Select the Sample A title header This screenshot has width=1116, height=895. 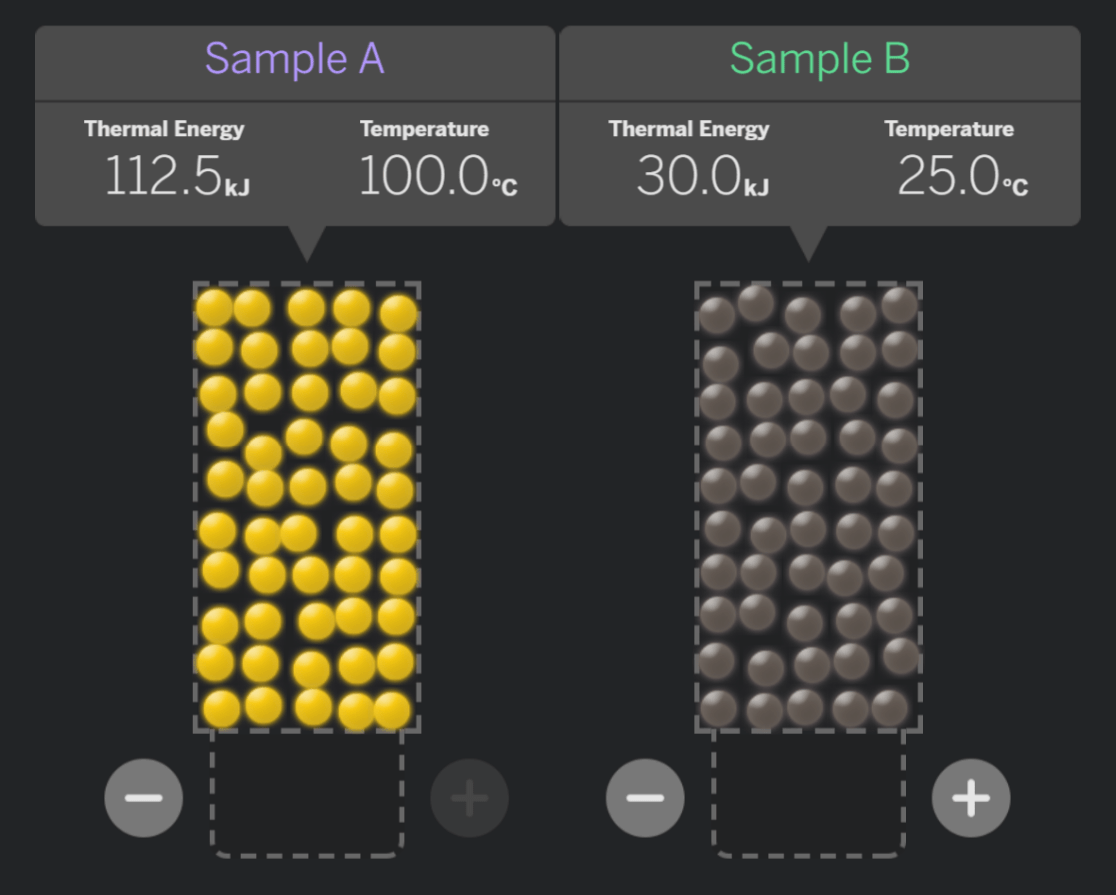[295, 58]
